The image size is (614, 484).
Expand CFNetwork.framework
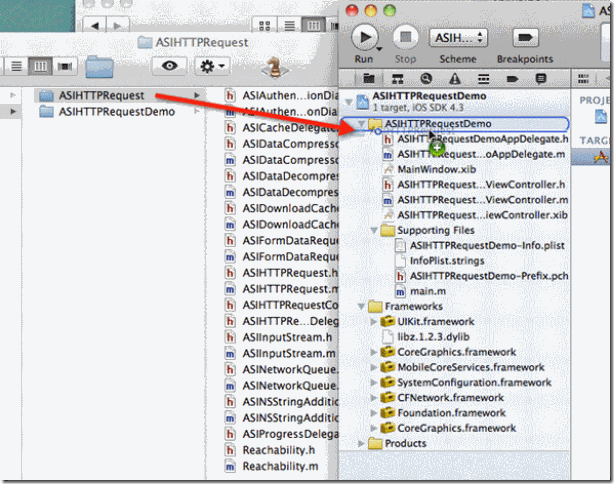click(374, 398)
